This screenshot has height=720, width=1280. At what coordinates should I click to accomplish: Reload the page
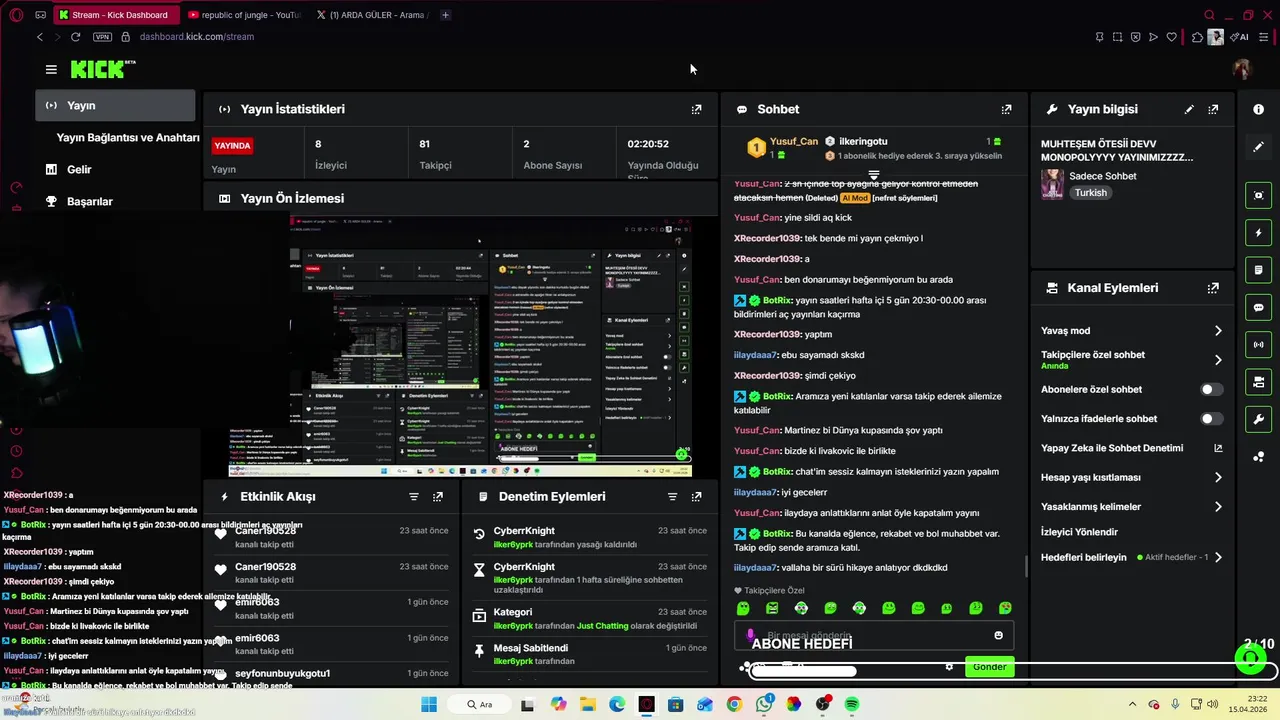coord(75,37)
